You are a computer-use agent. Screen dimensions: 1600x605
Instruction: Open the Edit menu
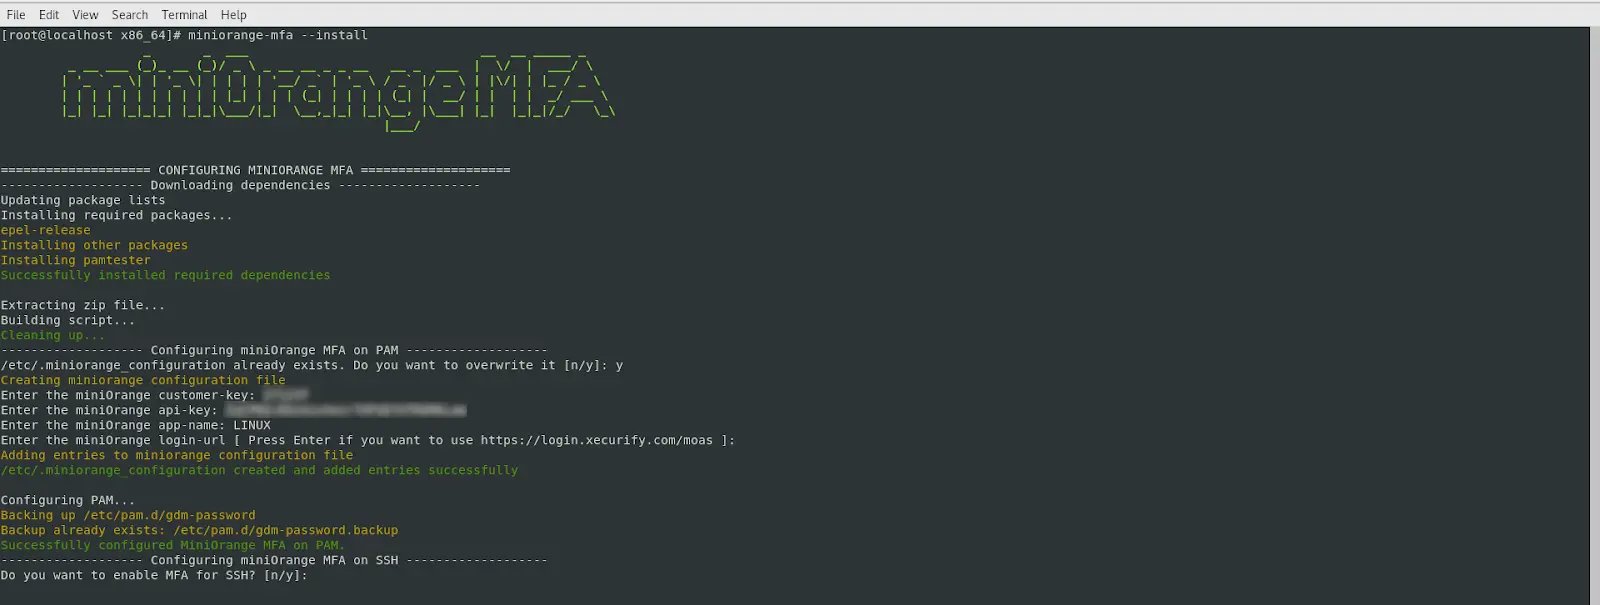(x=49, y=15)
